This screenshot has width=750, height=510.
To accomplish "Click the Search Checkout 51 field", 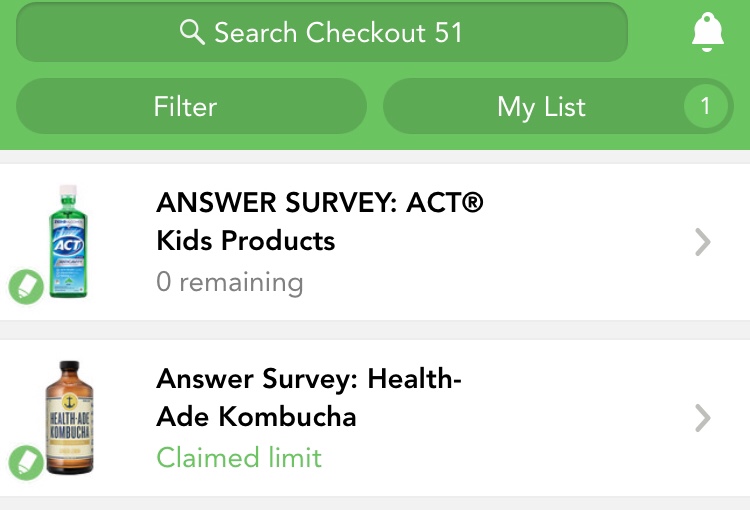I will (x=322, y=32).
